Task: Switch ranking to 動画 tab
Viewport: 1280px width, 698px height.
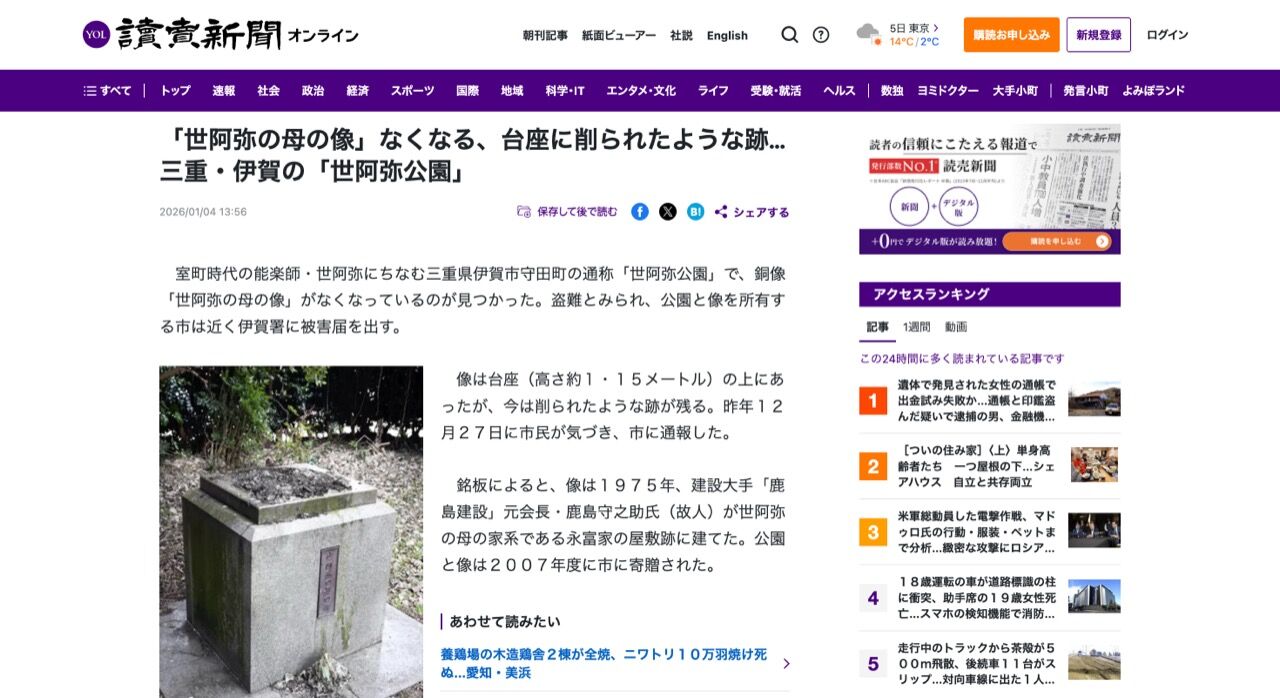Action: [956, 327]
